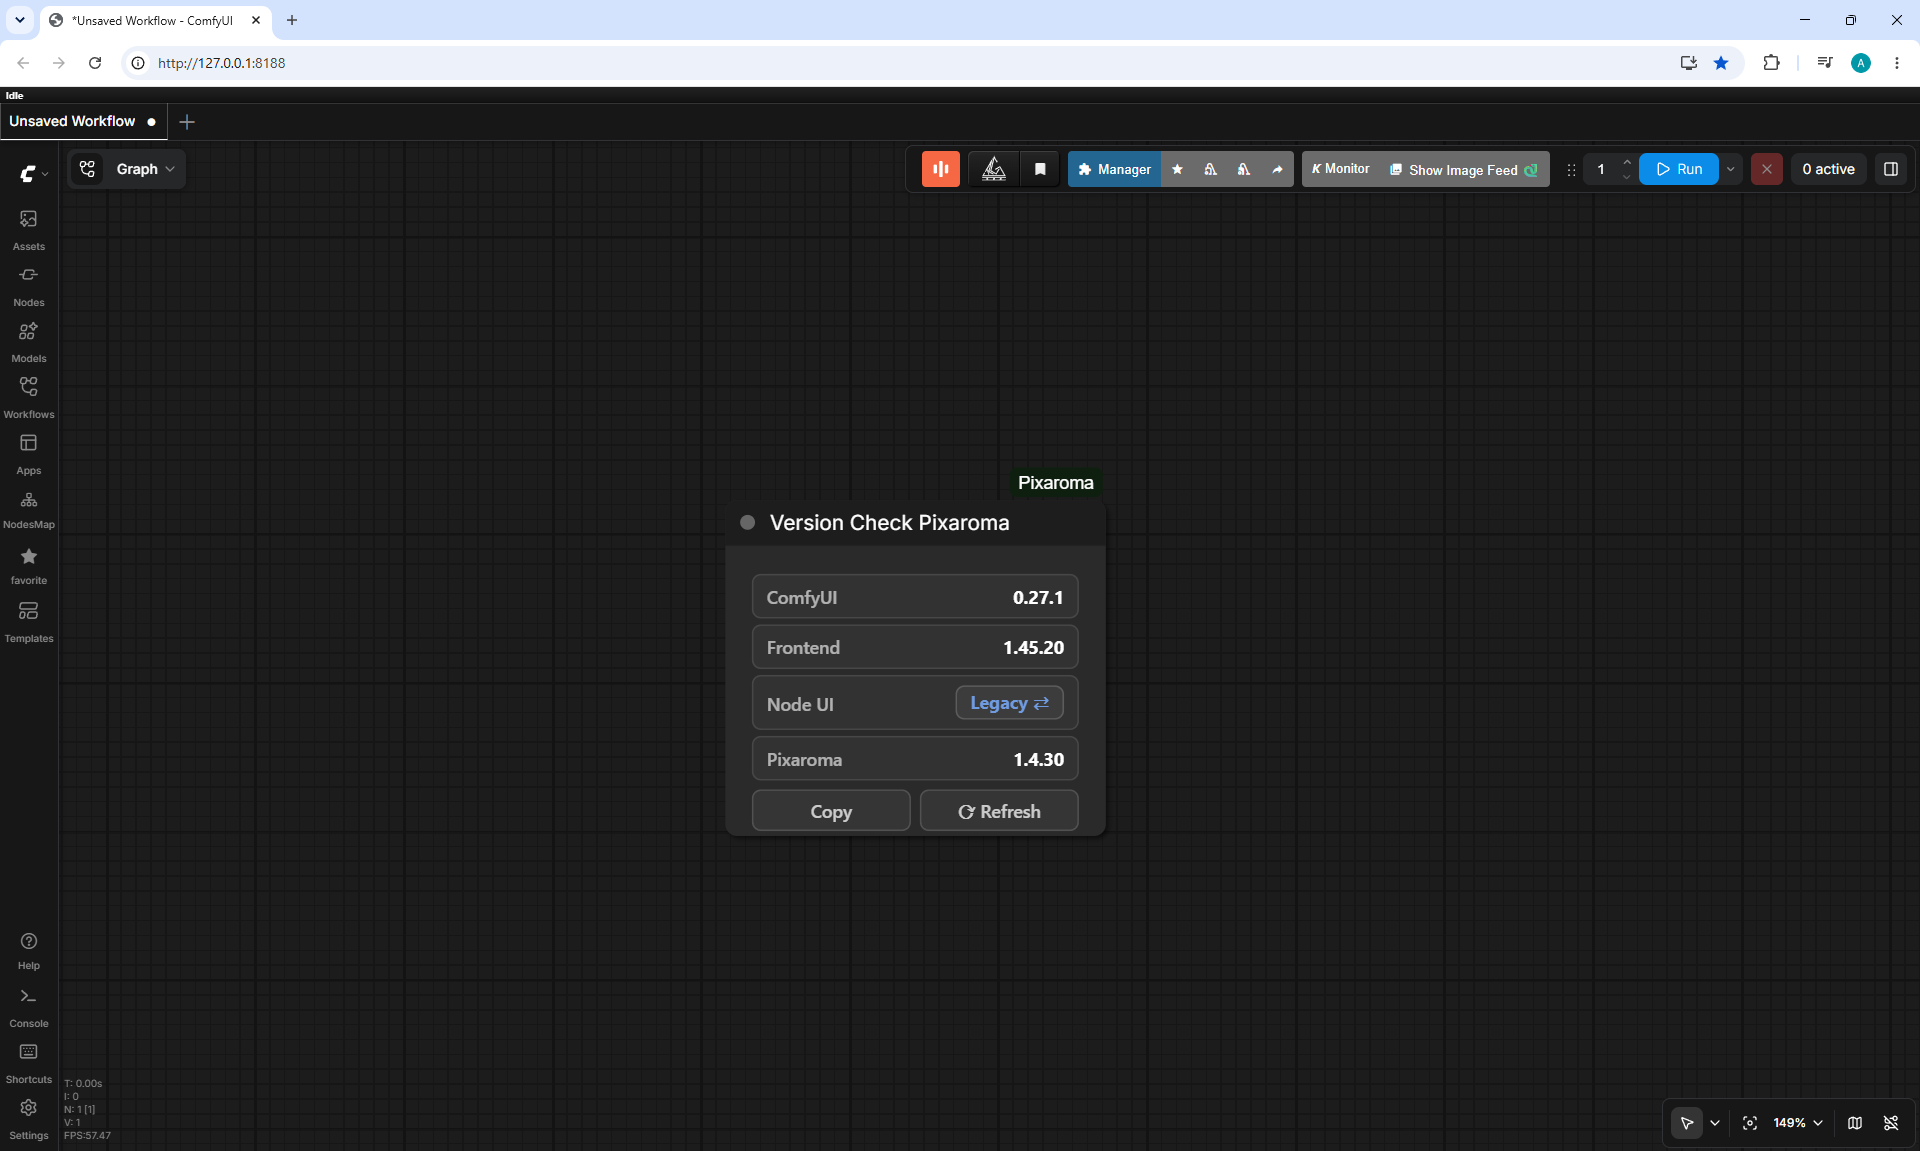
Task: Open the Monitor button
Action: (x=1341, y=169)
